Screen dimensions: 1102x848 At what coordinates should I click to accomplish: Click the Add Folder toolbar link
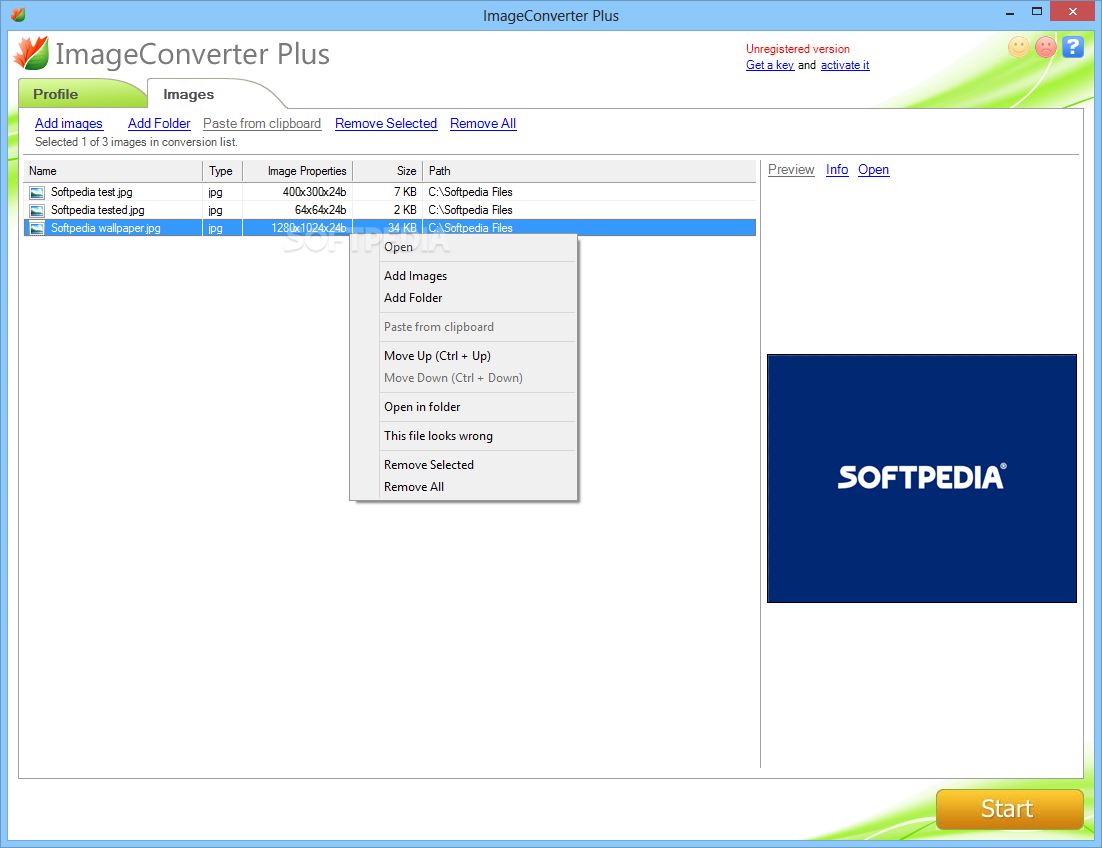click(x=159, y=124)
